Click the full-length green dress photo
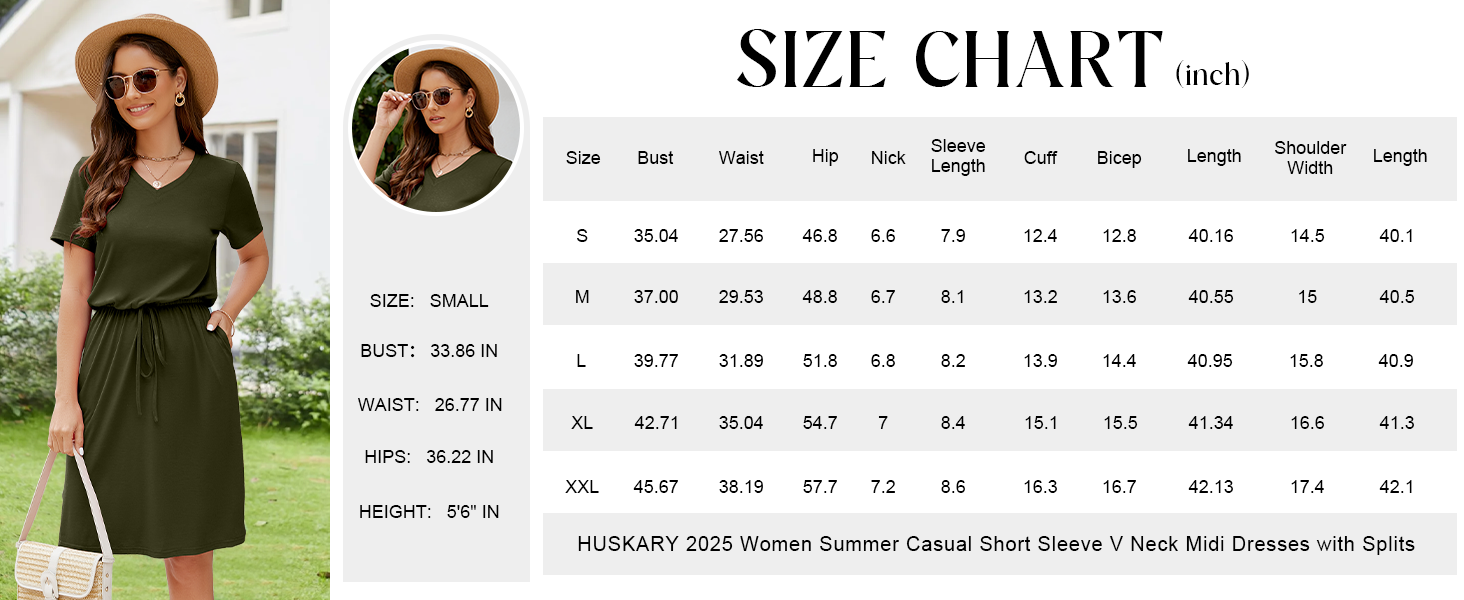Viewport: 1464px width, 600px height. [165, 300]
